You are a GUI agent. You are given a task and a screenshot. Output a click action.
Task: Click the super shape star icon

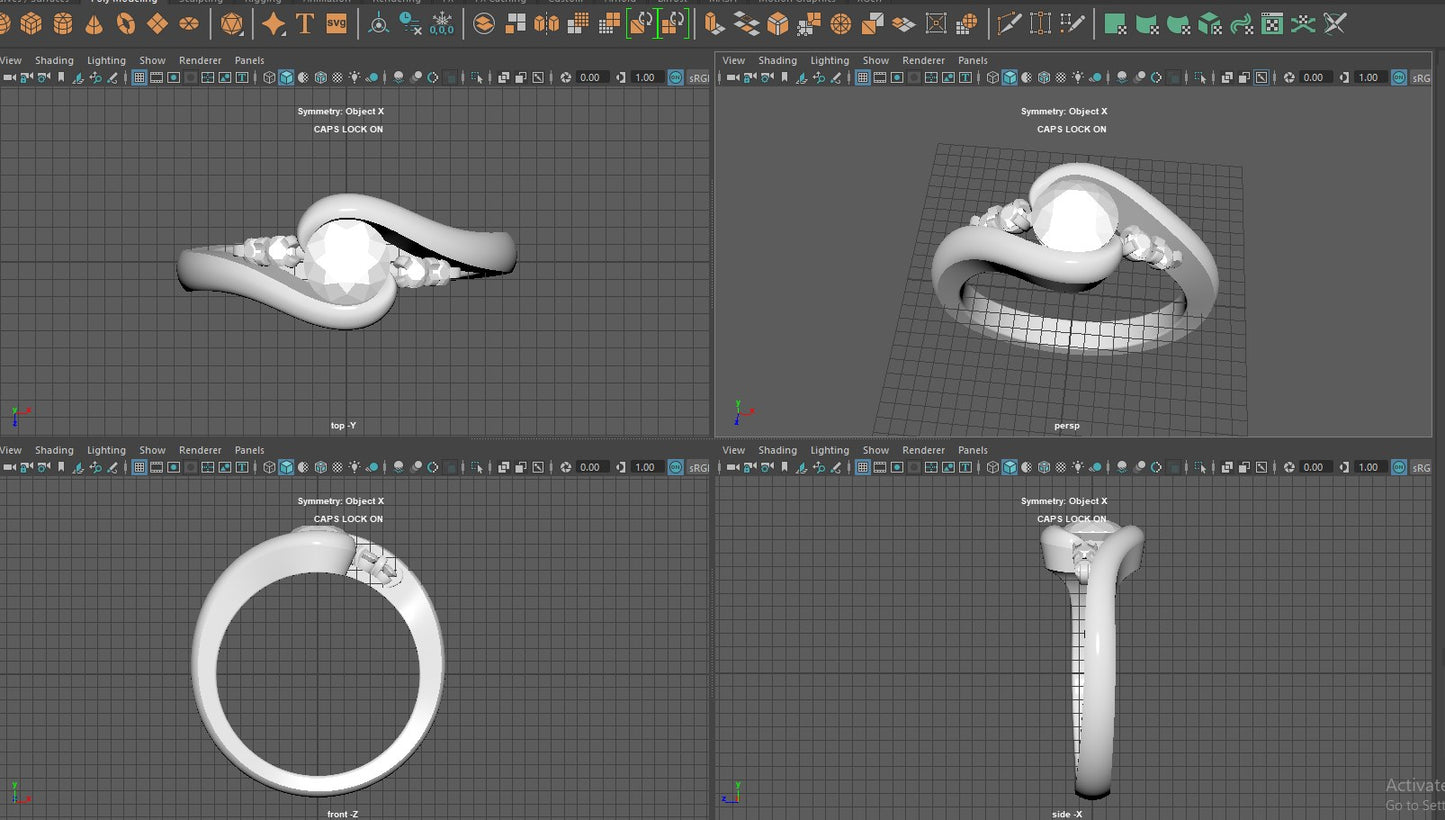[x=273, y=23]
